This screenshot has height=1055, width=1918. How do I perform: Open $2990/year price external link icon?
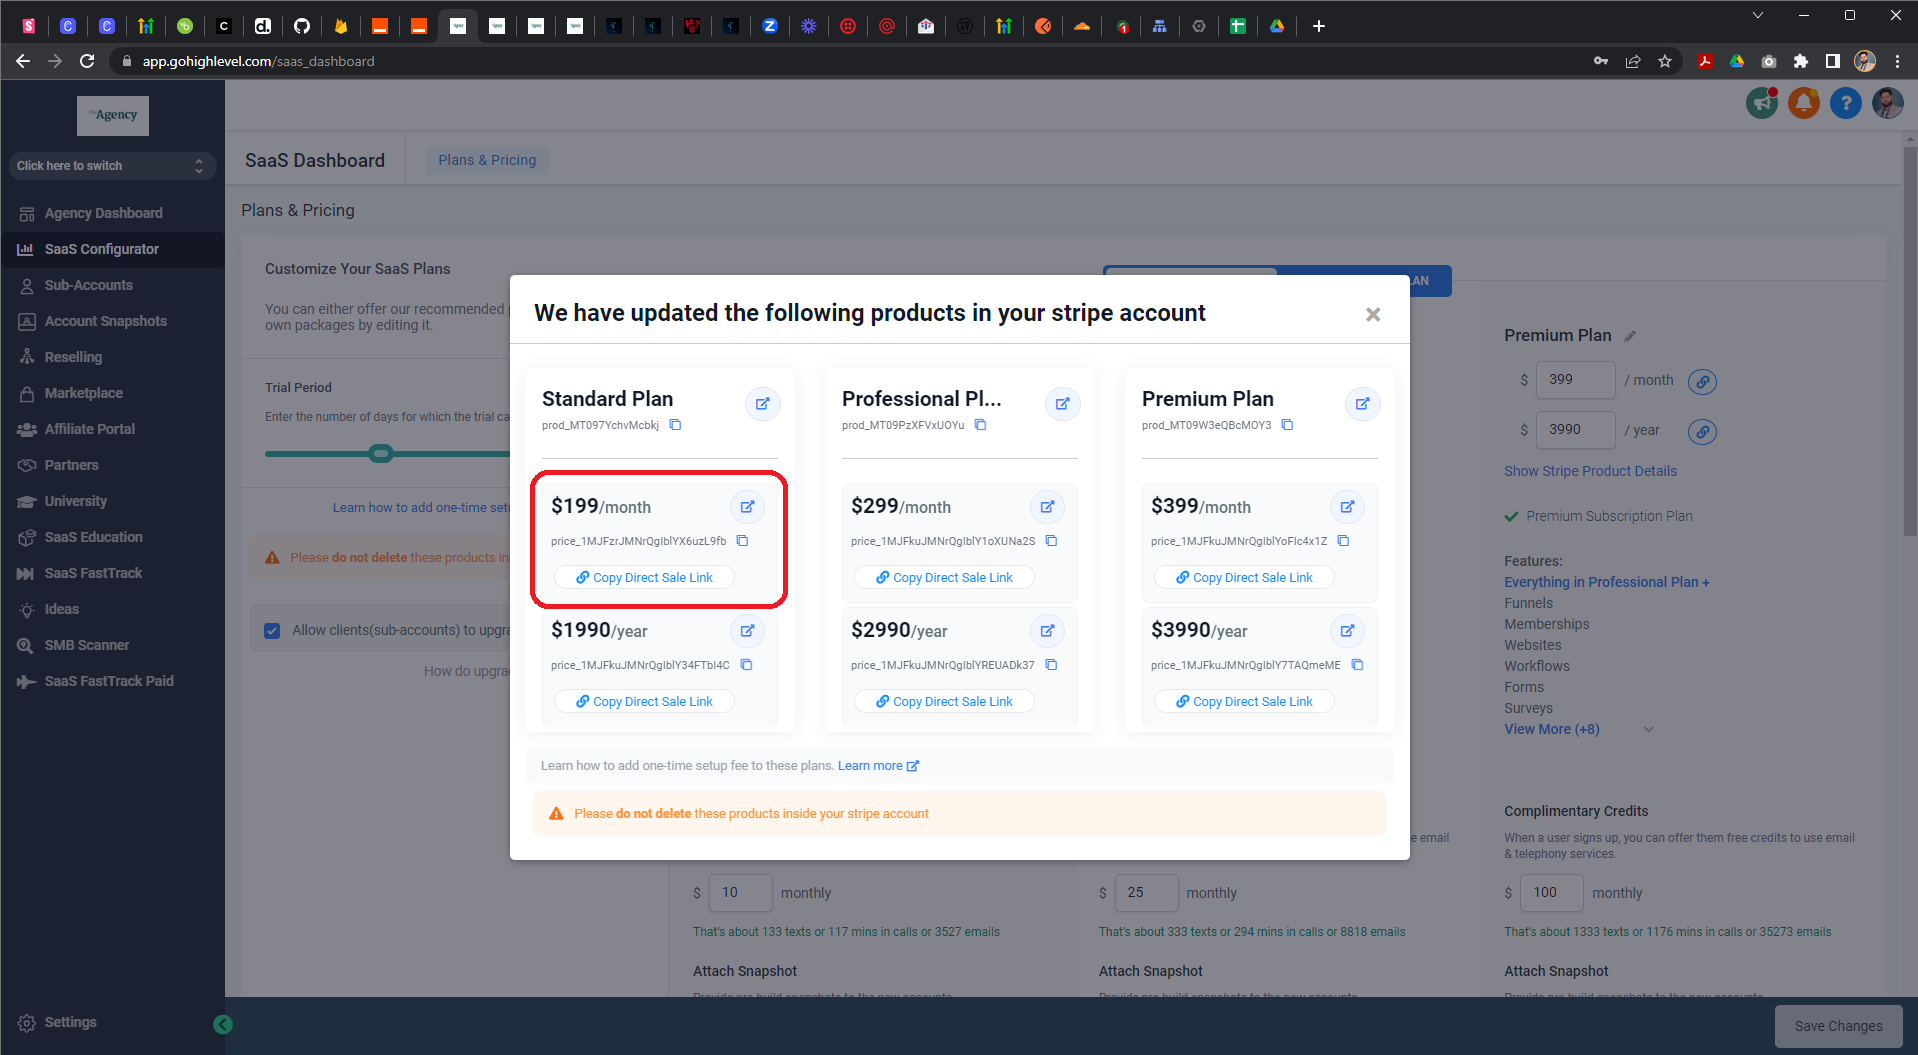pyautogui.click(x=1047, y=631)
